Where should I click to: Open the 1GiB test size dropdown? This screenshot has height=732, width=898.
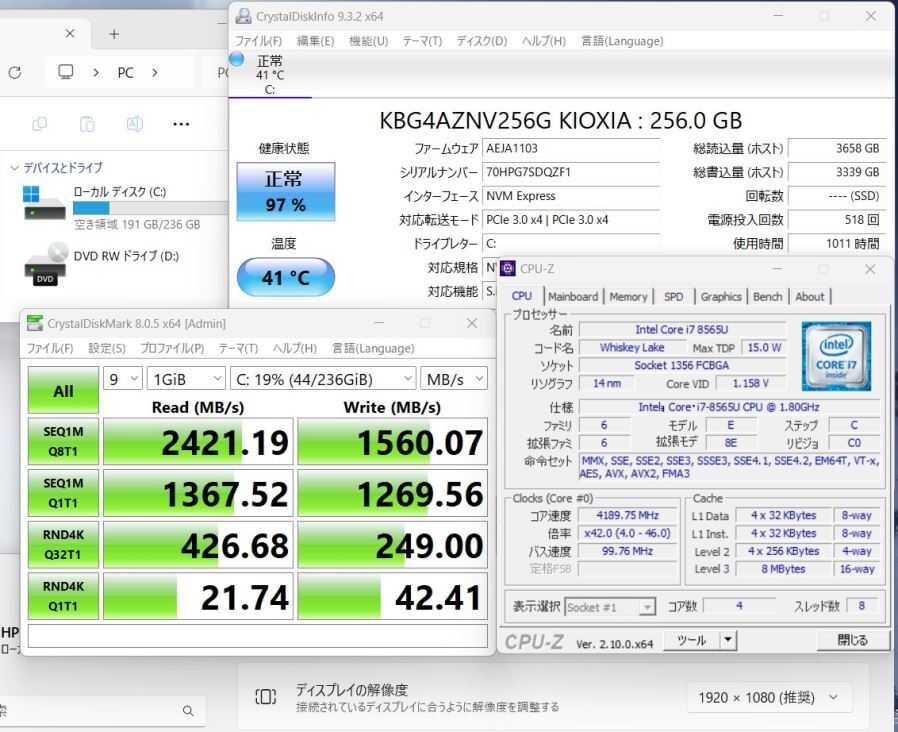(186, 379)
